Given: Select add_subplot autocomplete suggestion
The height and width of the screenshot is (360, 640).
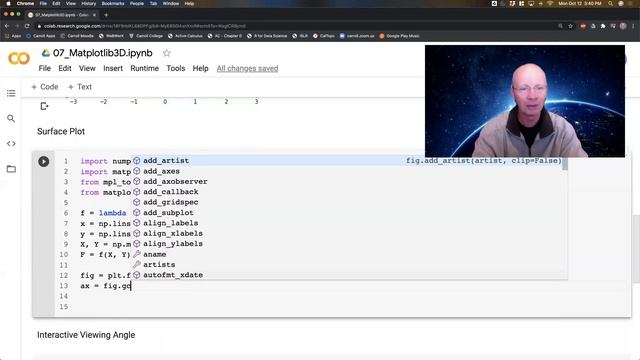Looking at the screenshot, I should (349, 213).
